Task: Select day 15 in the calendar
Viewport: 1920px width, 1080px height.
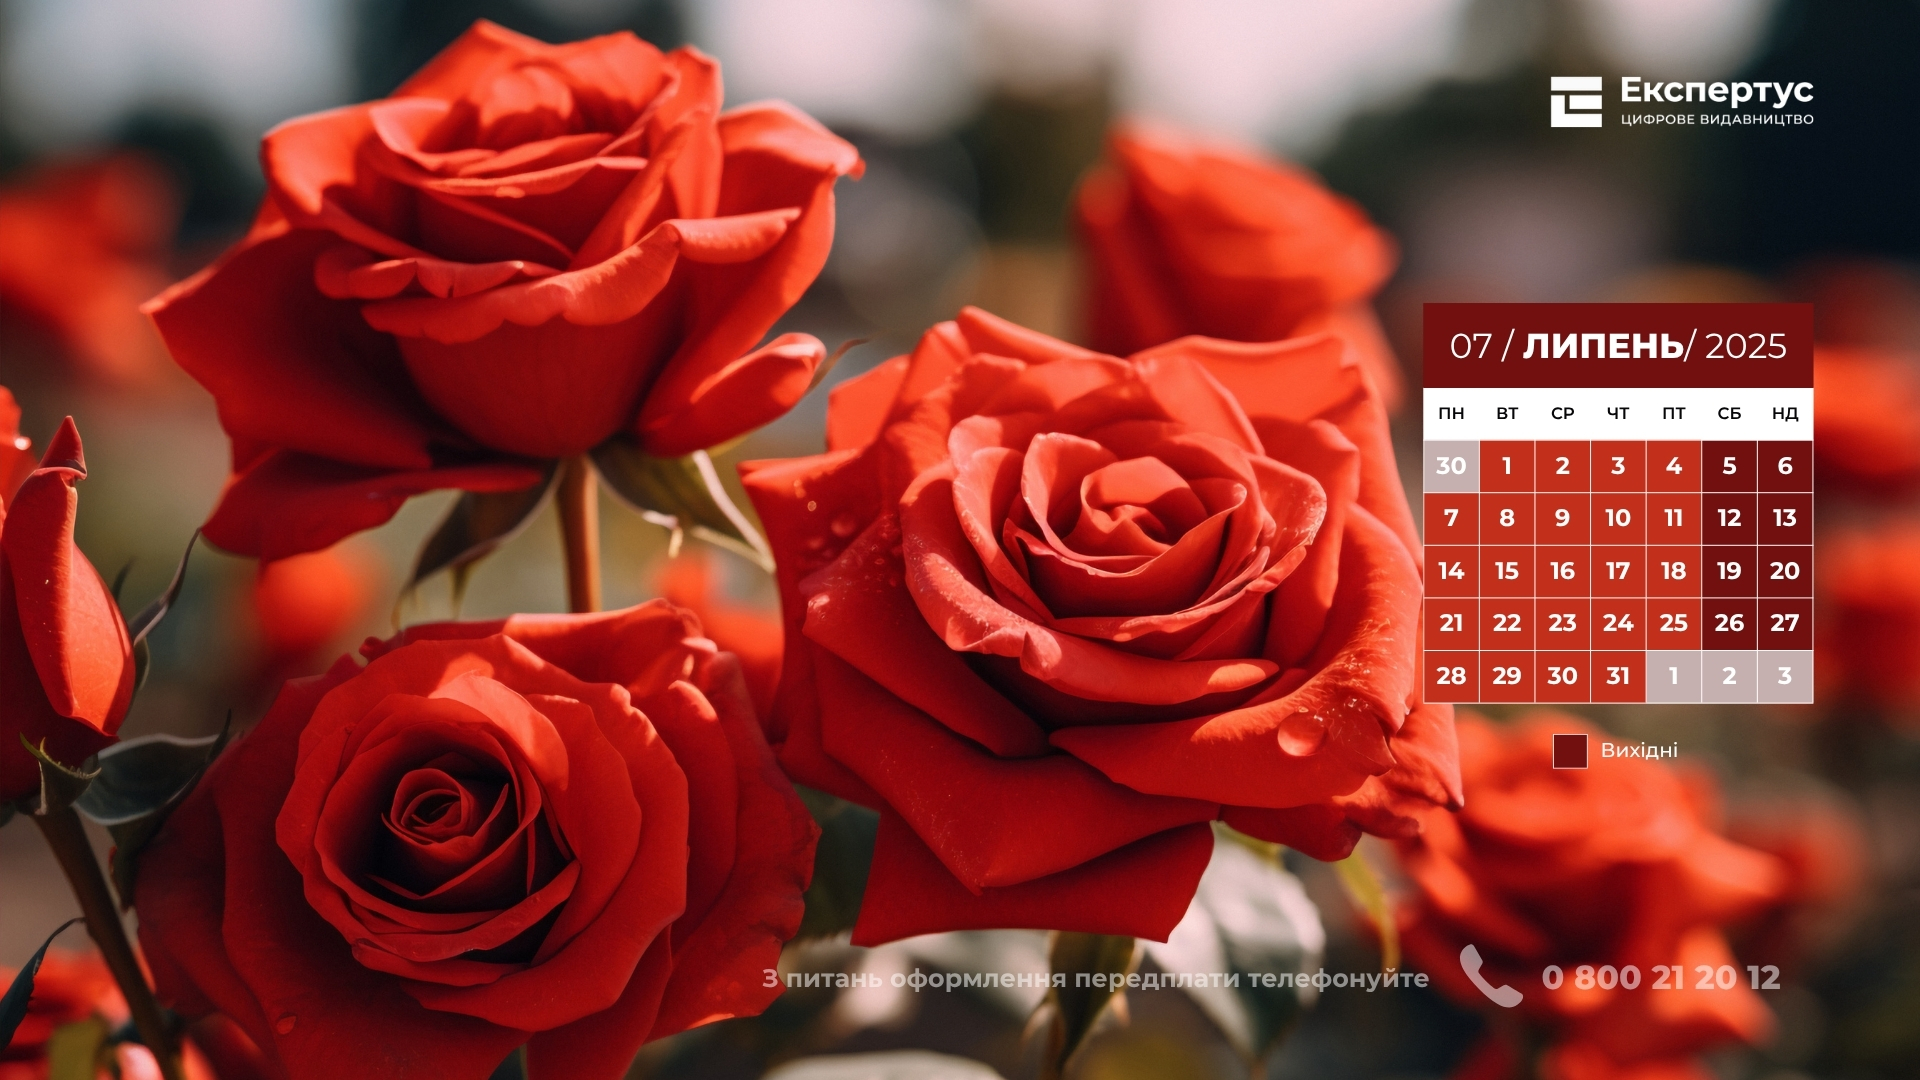Action: [x=1507, y=571]
